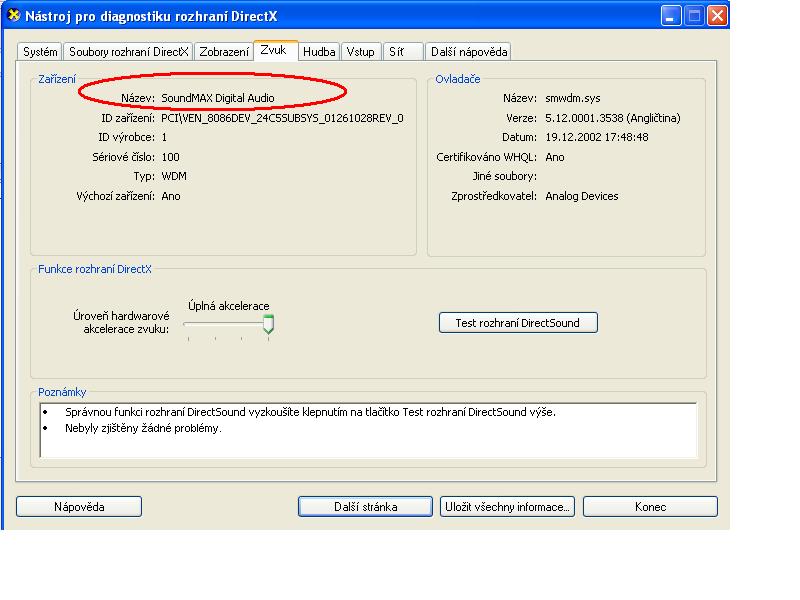Viewport: 800px width, 600px height.
Task: Click the version 5.12.0001.3538 text
Action: tap(613, 118)
